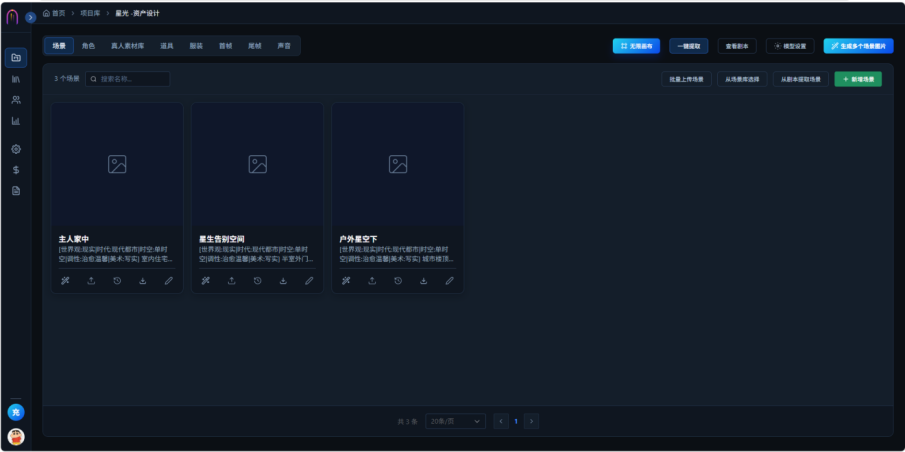Open the library books icon in the sidebar
This screenshot has width=905, height=452.
point(16,79)
